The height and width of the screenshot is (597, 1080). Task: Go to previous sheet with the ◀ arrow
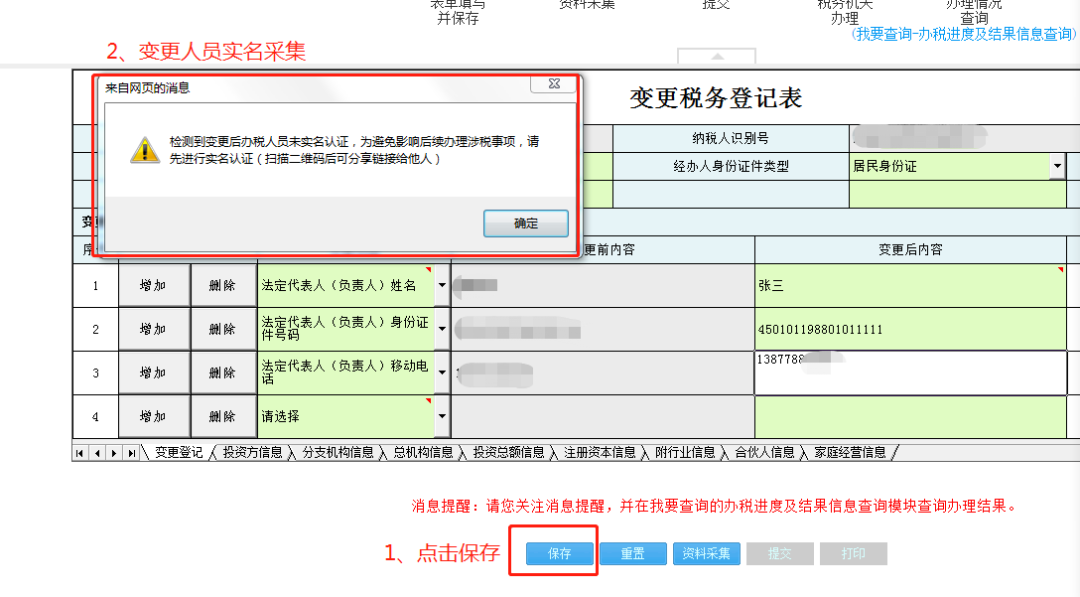[97, 453]
